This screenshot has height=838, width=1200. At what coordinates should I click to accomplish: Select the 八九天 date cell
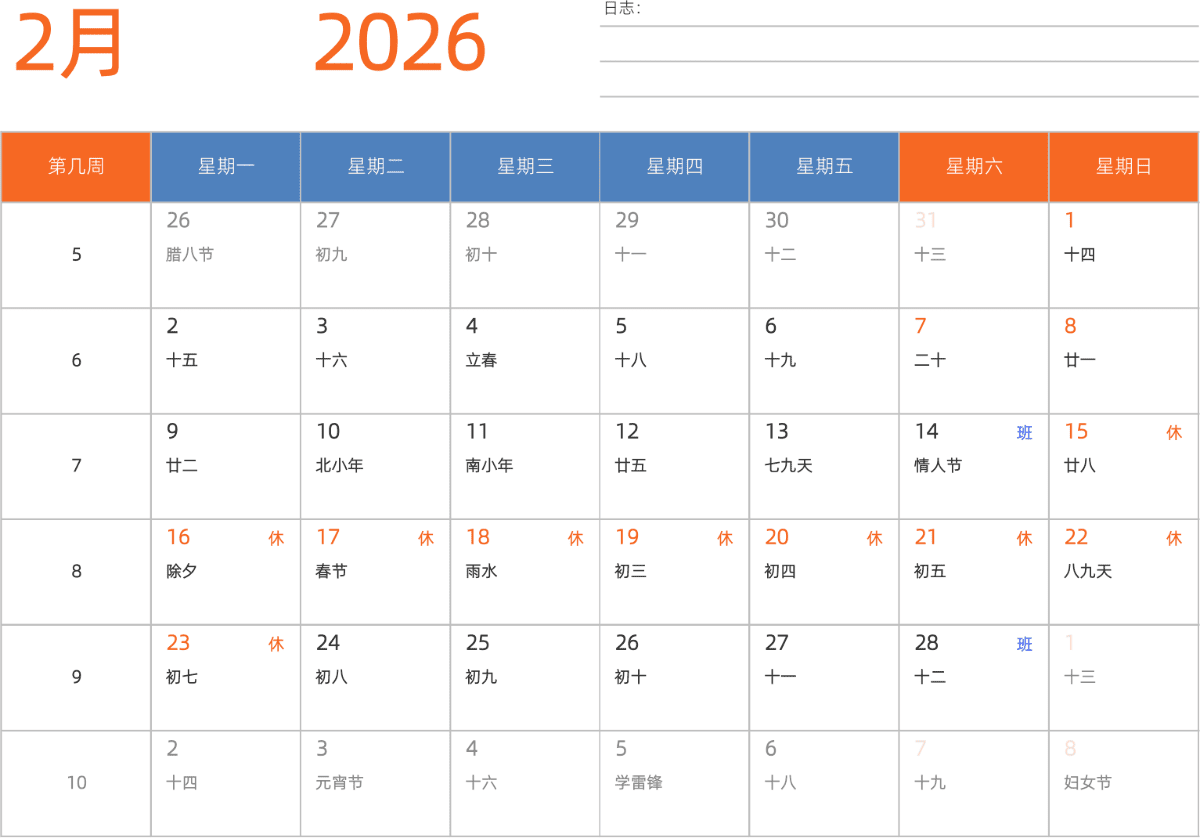1124,572
